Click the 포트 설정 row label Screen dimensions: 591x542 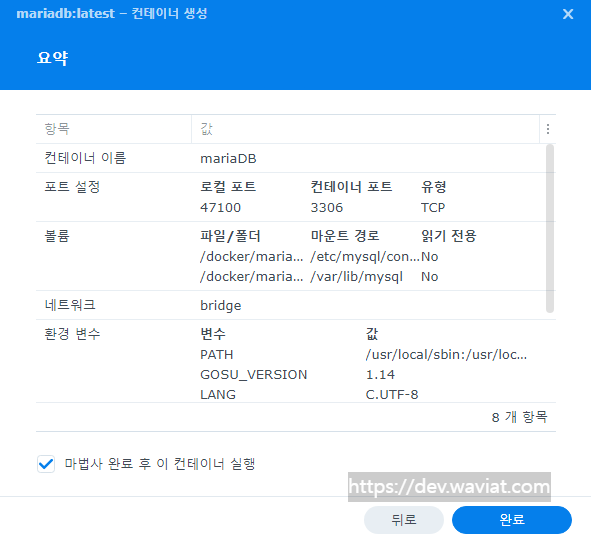72,187
